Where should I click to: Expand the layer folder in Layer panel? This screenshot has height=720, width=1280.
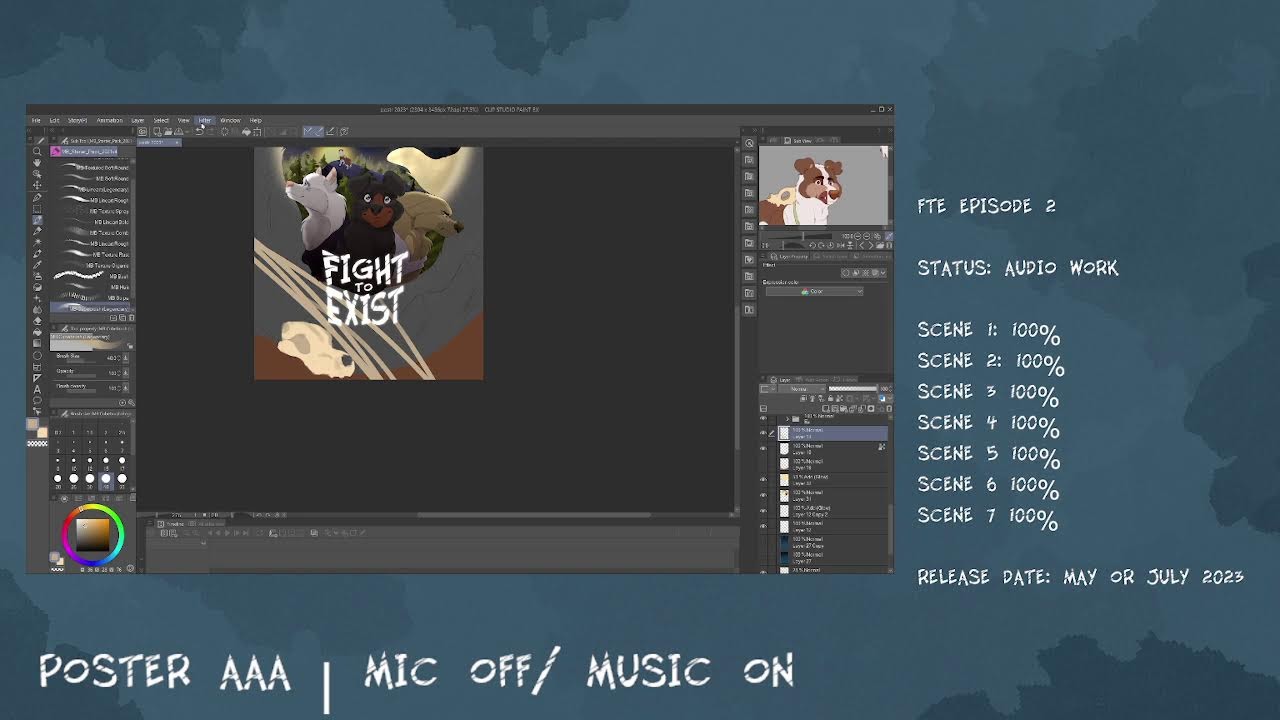point(787,418)
